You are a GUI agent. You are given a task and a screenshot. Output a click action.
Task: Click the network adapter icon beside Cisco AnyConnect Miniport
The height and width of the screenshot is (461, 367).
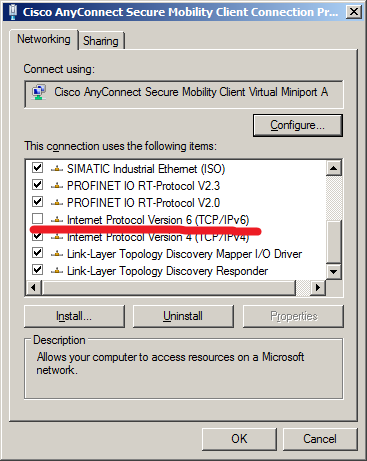pos(39,92)
